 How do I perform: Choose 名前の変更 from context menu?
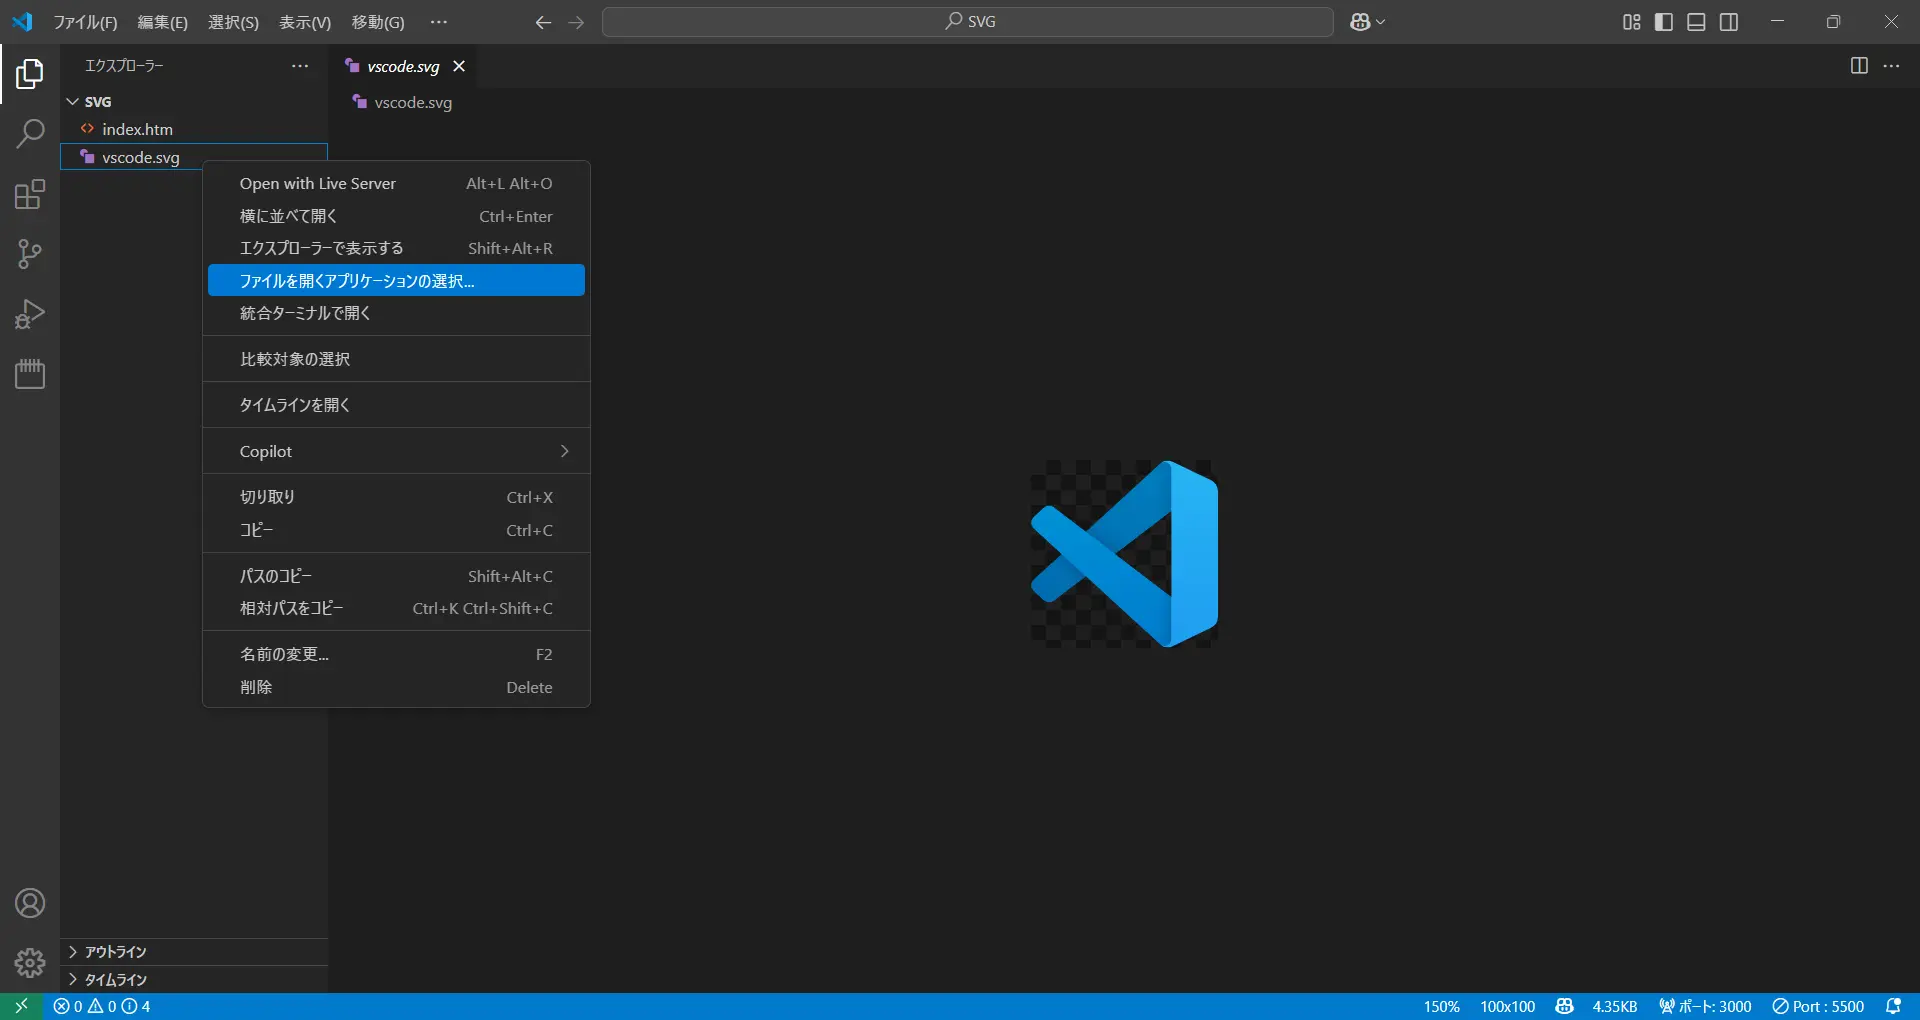[396, 654]
